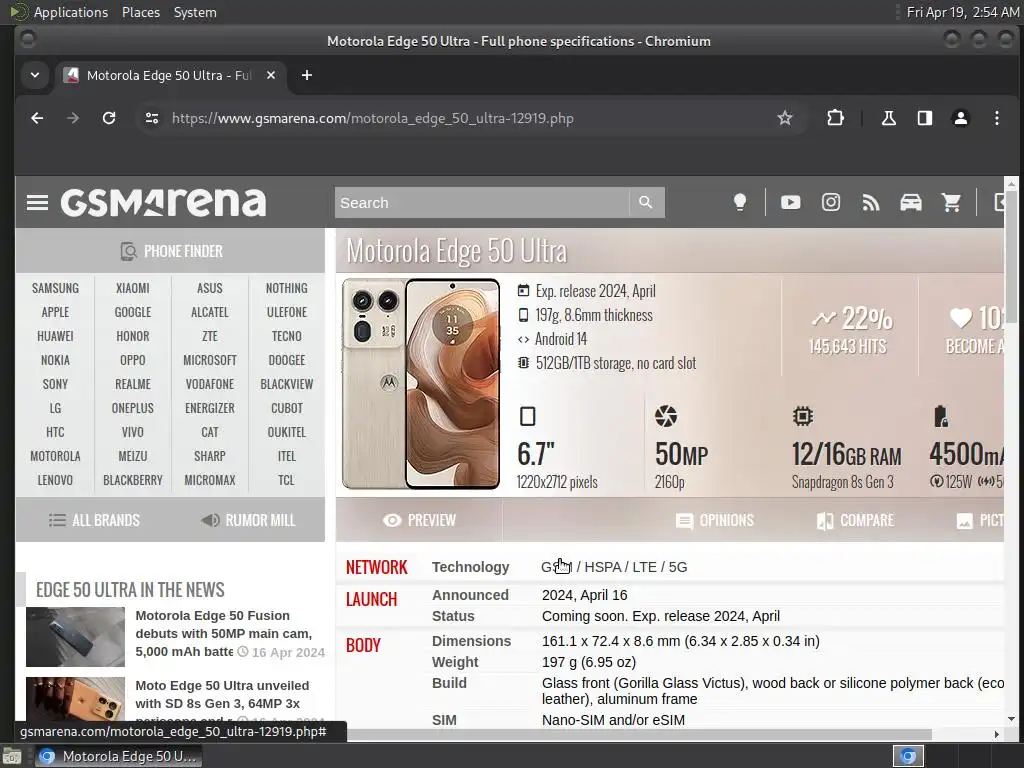Click the SIM spec label
Image resolution: width=1024 pixels, height=768 pixels.
pyautogui.click(x=444, y=720)
